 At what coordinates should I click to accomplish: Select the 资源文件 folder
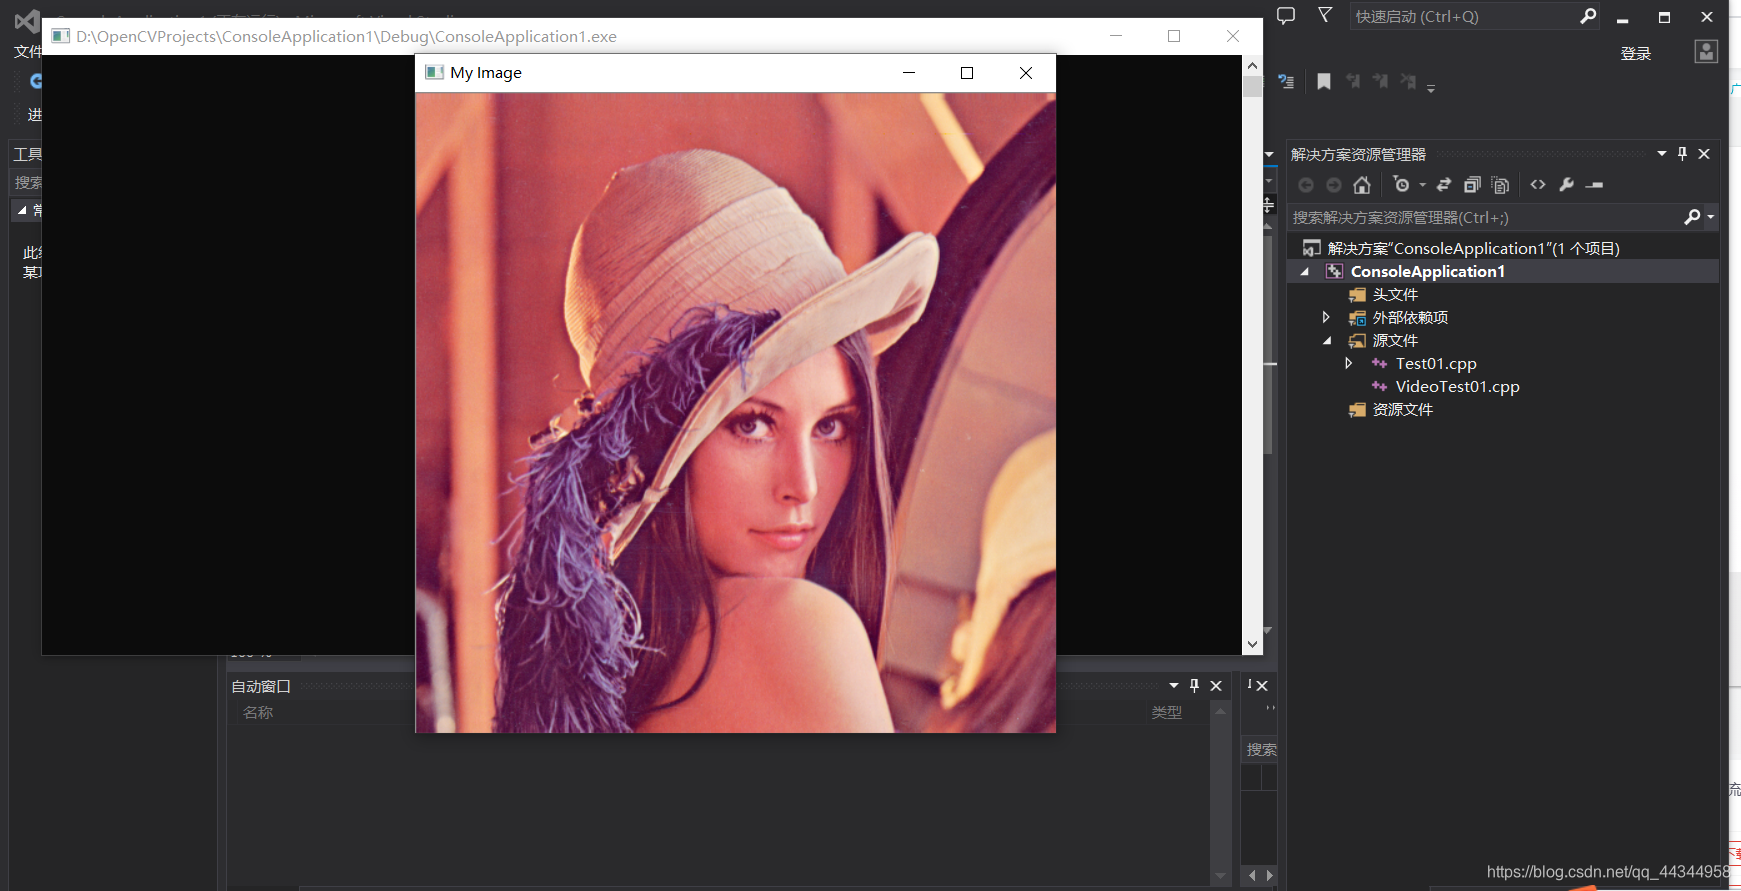[1402, 410]
